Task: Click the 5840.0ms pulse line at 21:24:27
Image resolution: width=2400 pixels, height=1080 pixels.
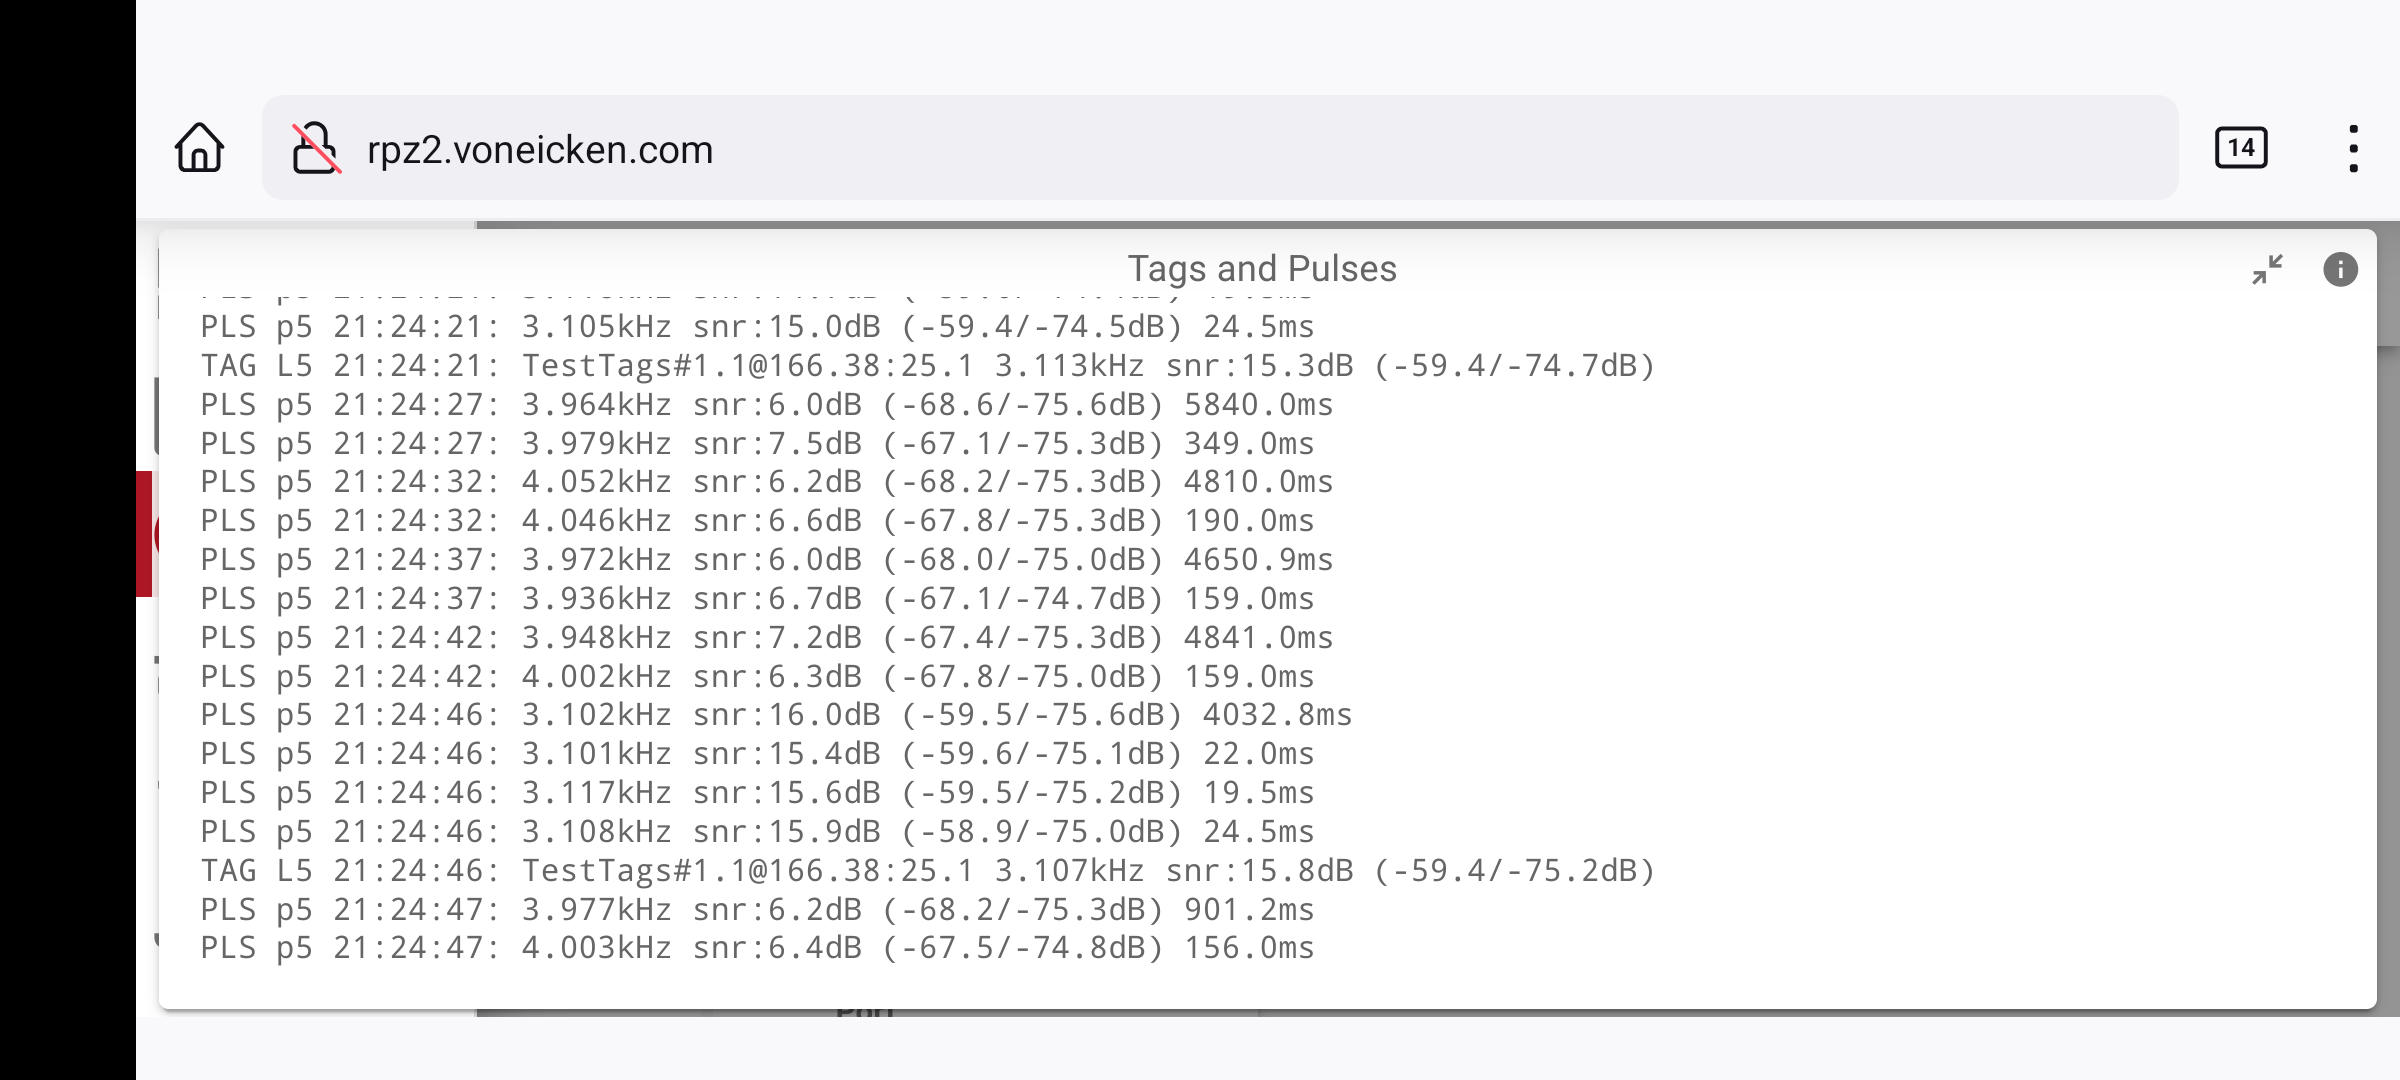Action: click(766, 405)
